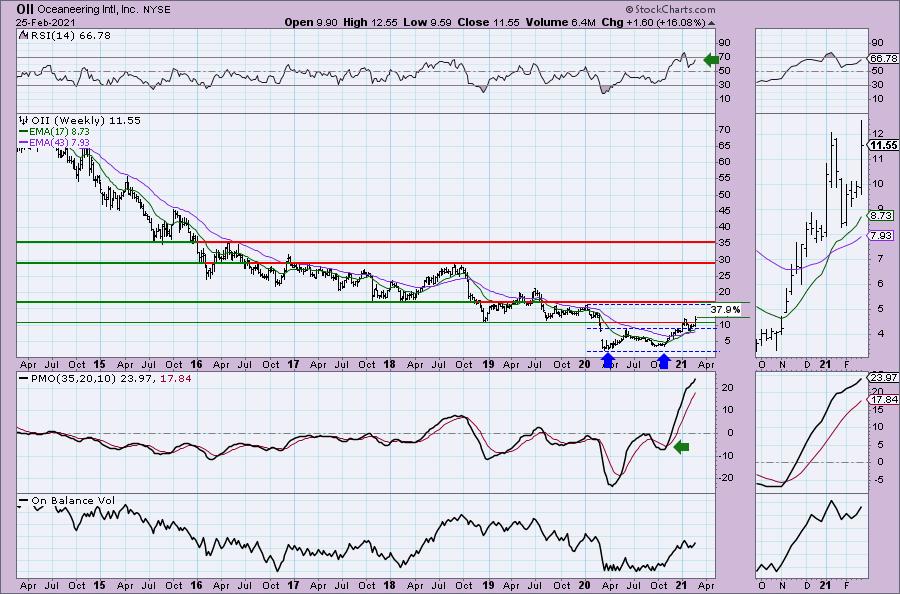Click the RSI(14) 66.78 indicator label

click(x=69, y=36)
